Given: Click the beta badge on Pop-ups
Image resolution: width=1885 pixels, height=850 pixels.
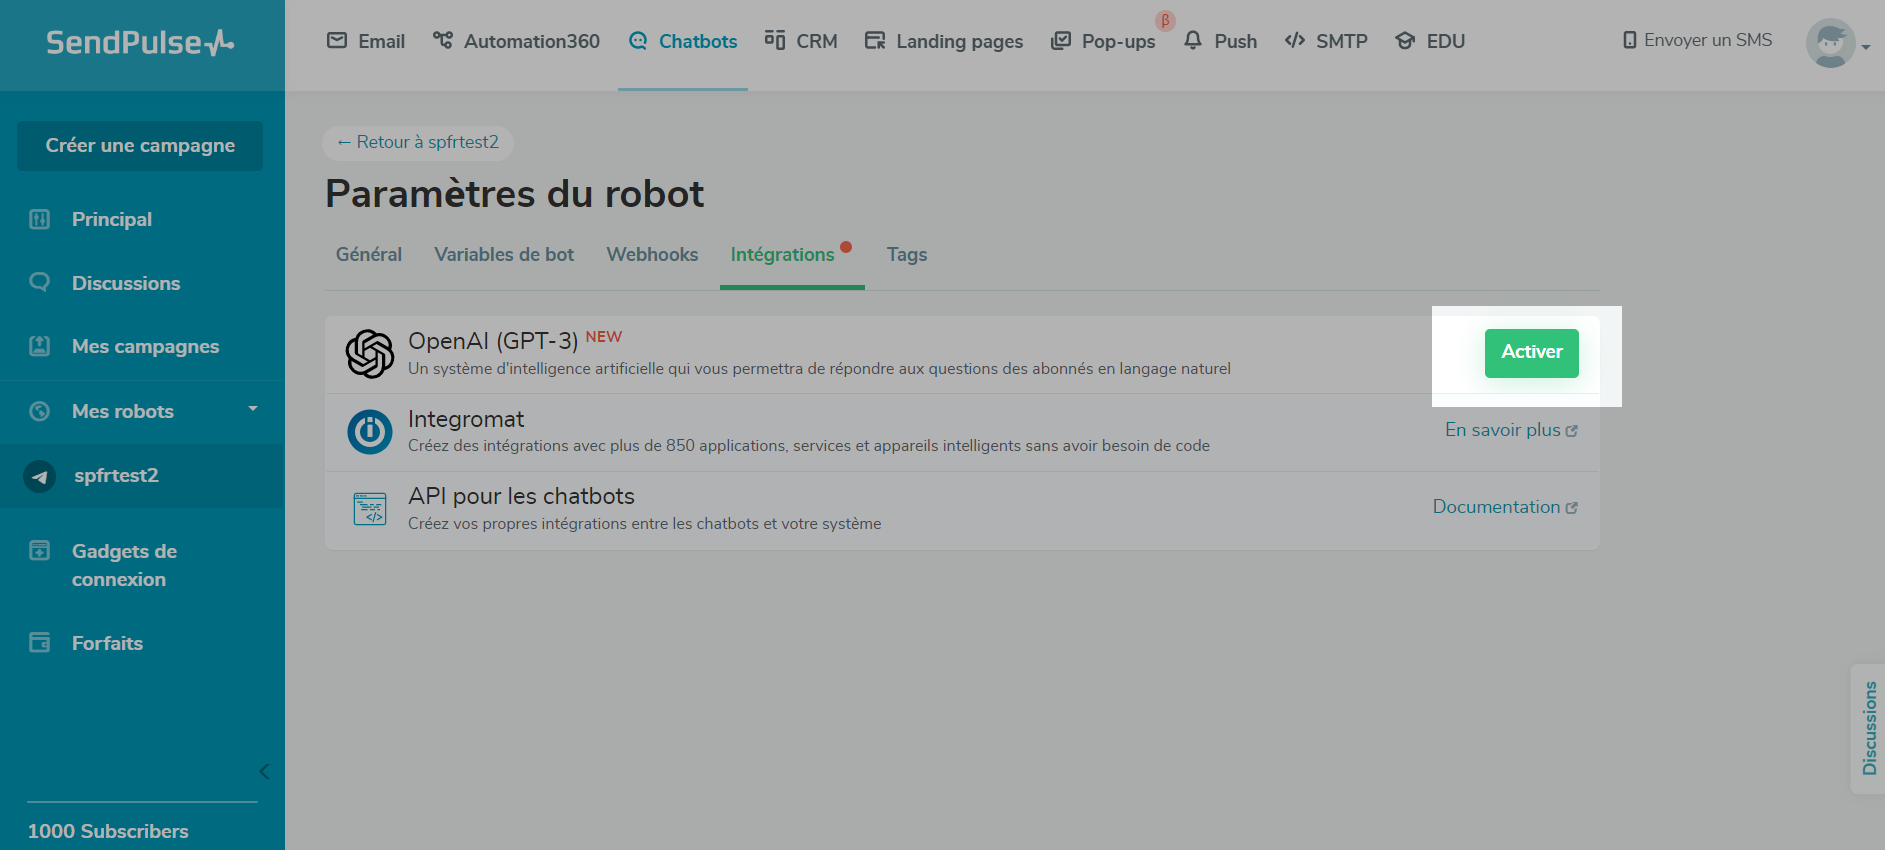Looking at the screenshot, I should click(1165, 20).
